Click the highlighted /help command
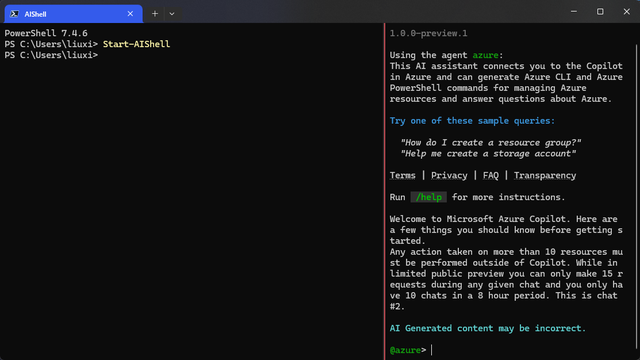 coord(429,197)
